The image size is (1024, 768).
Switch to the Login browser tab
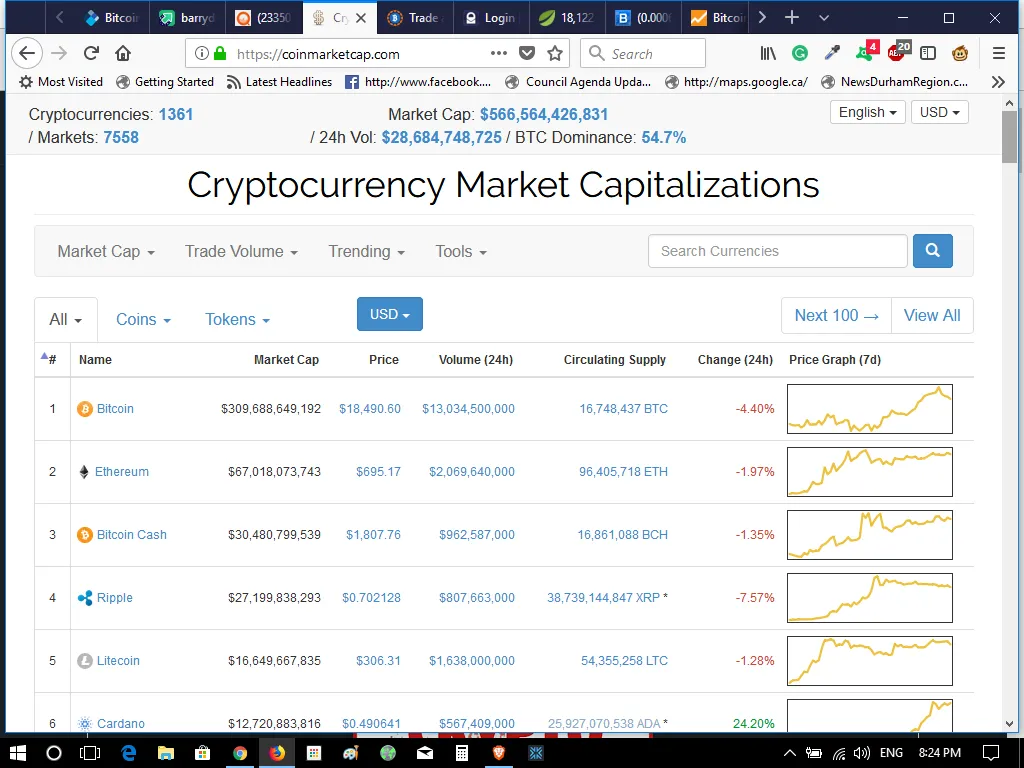pyautogui.click(x=492, y=18)
